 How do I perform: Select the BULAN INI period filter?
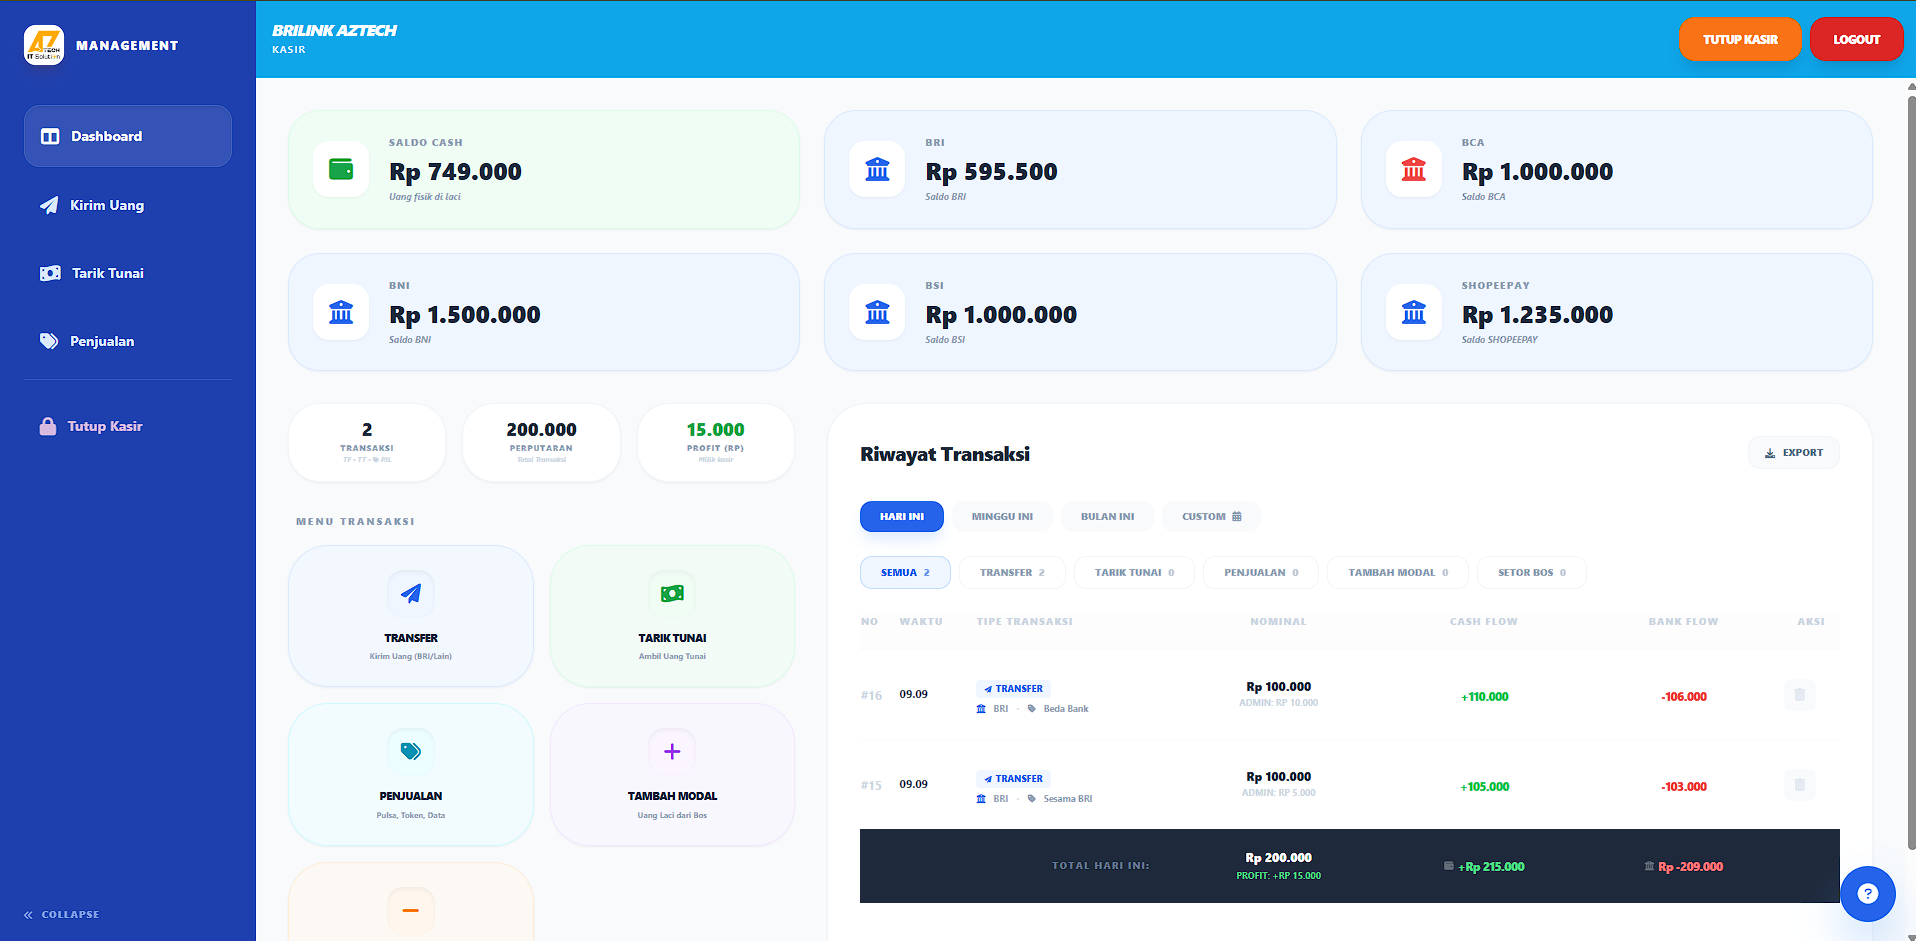coord(1107,517)
